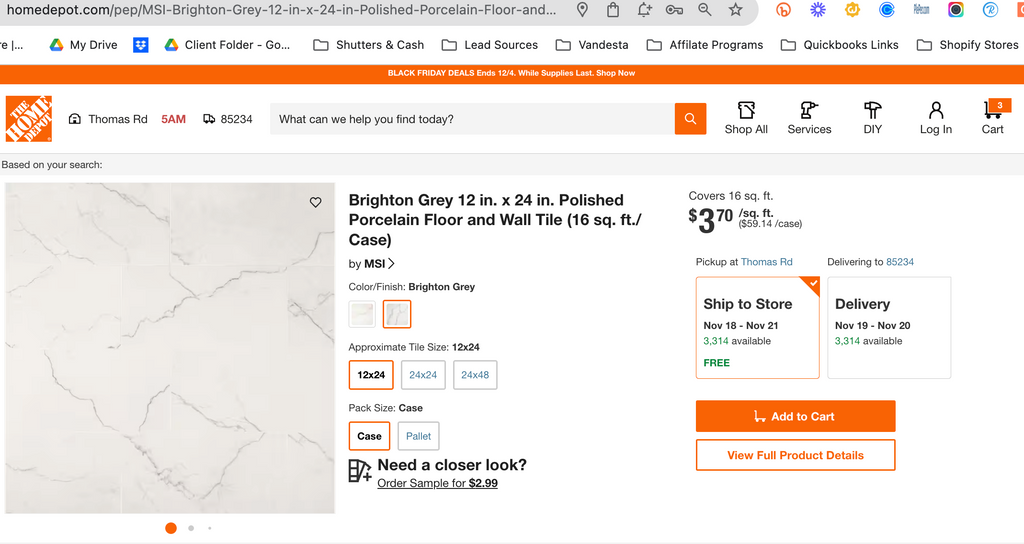The height and width of the screenshot is (544, 1024).
Task: Choose the Delivery fulfillment option
Action: coord(889,328)
